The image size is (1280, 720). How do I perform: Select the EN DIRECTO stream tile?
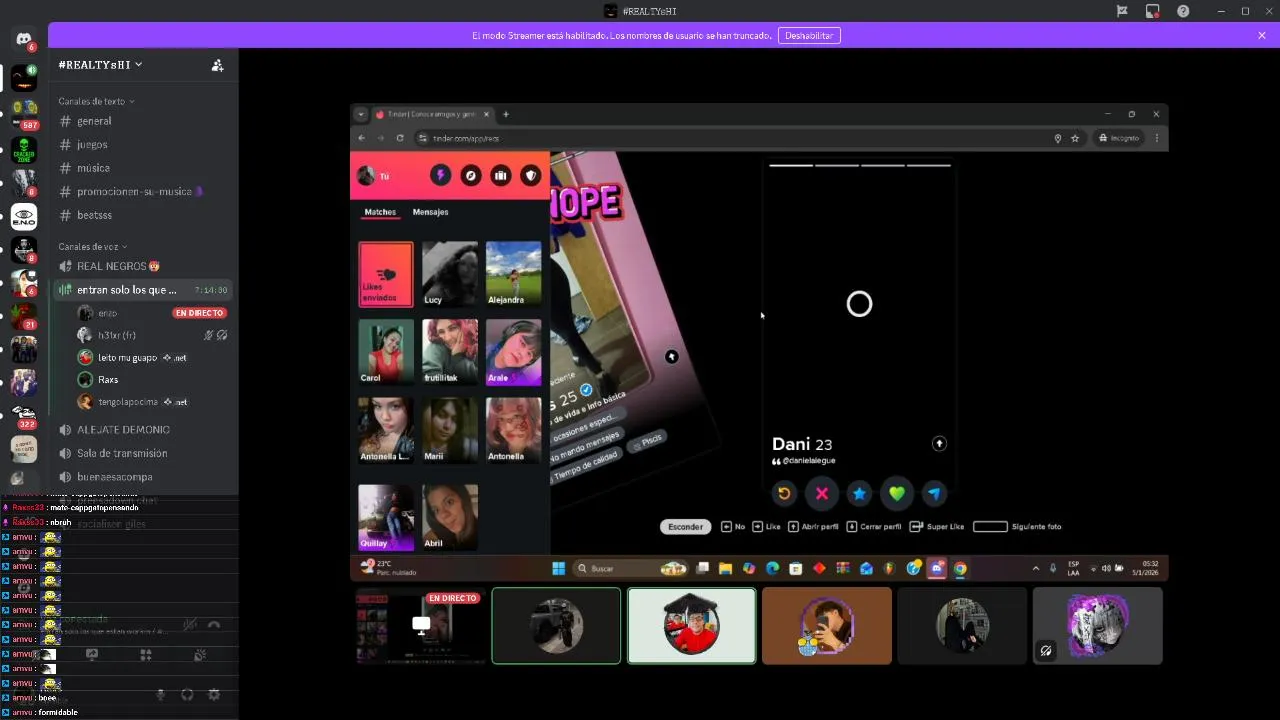point(420,626)
